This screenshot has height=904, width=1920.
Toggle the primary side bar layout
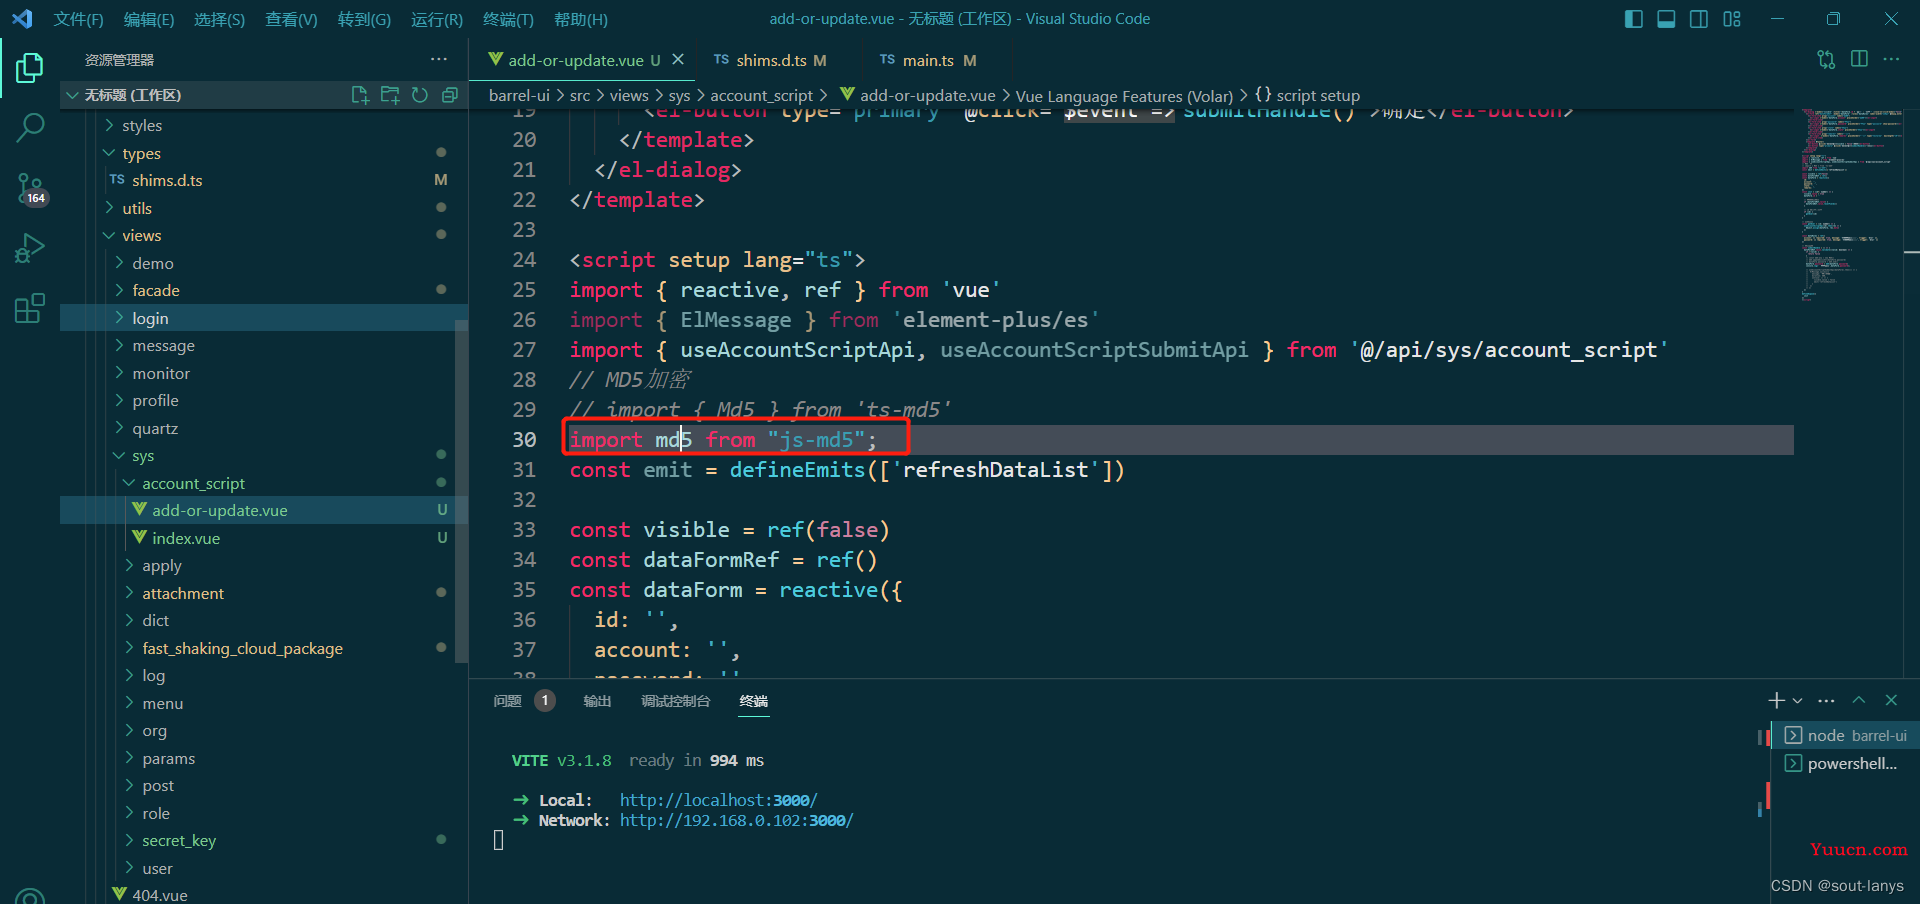click(x=1634, y=19)
